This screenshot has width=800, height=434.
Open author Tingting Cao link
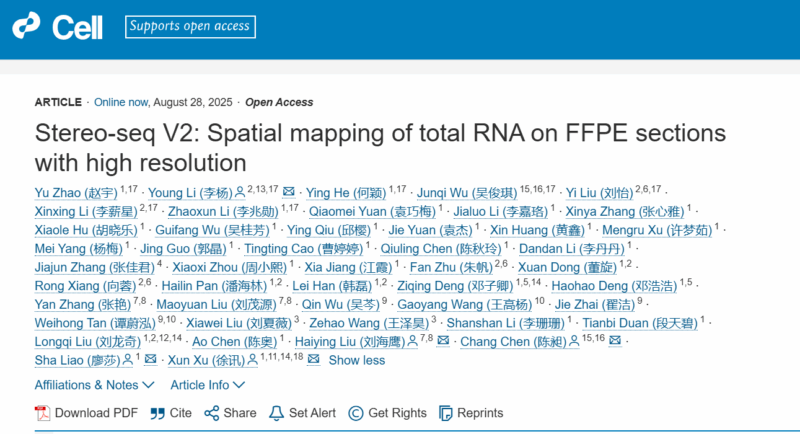[304, 249]
